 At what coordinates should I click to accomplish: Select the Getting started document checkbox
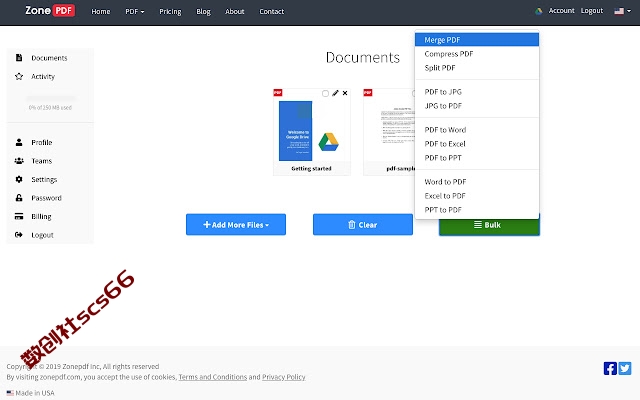[325, 93]
